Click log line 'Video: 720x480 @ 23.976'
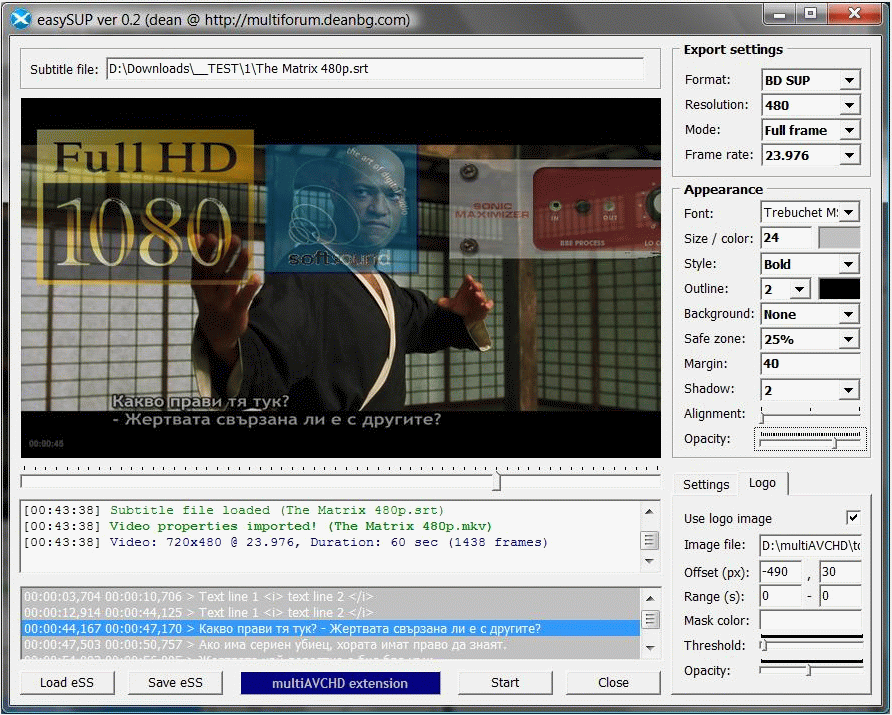Viewport: 892px width, 715px height. tap(286, 542)
